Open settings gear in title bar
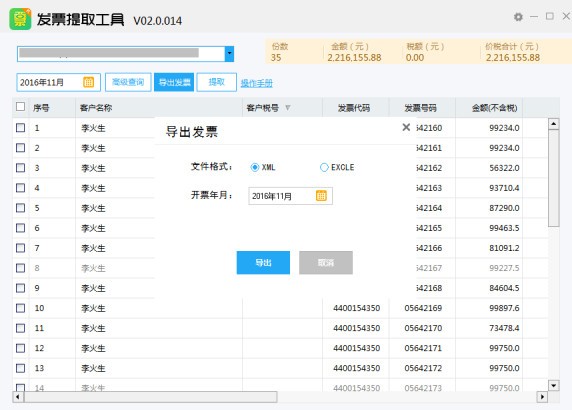The height and width of the screenshot is (410, 572). click(518, 17)
